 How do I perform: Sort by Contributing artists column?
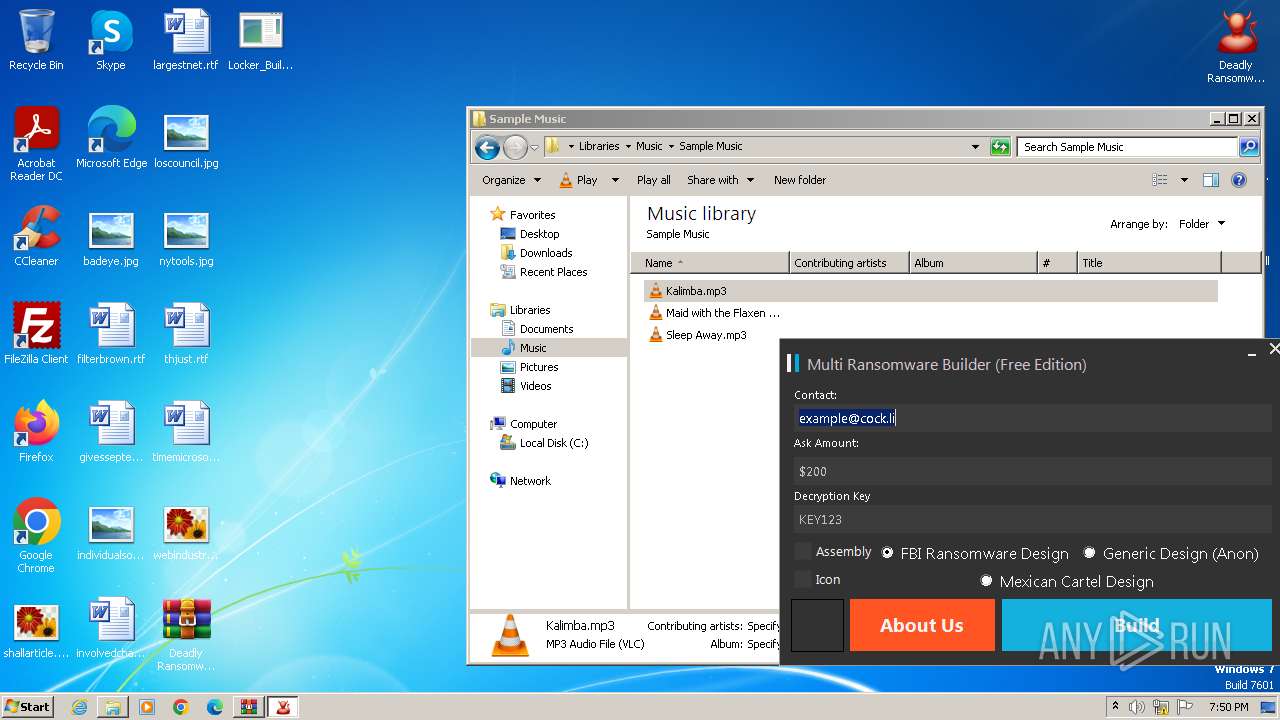tap(849, 263)
